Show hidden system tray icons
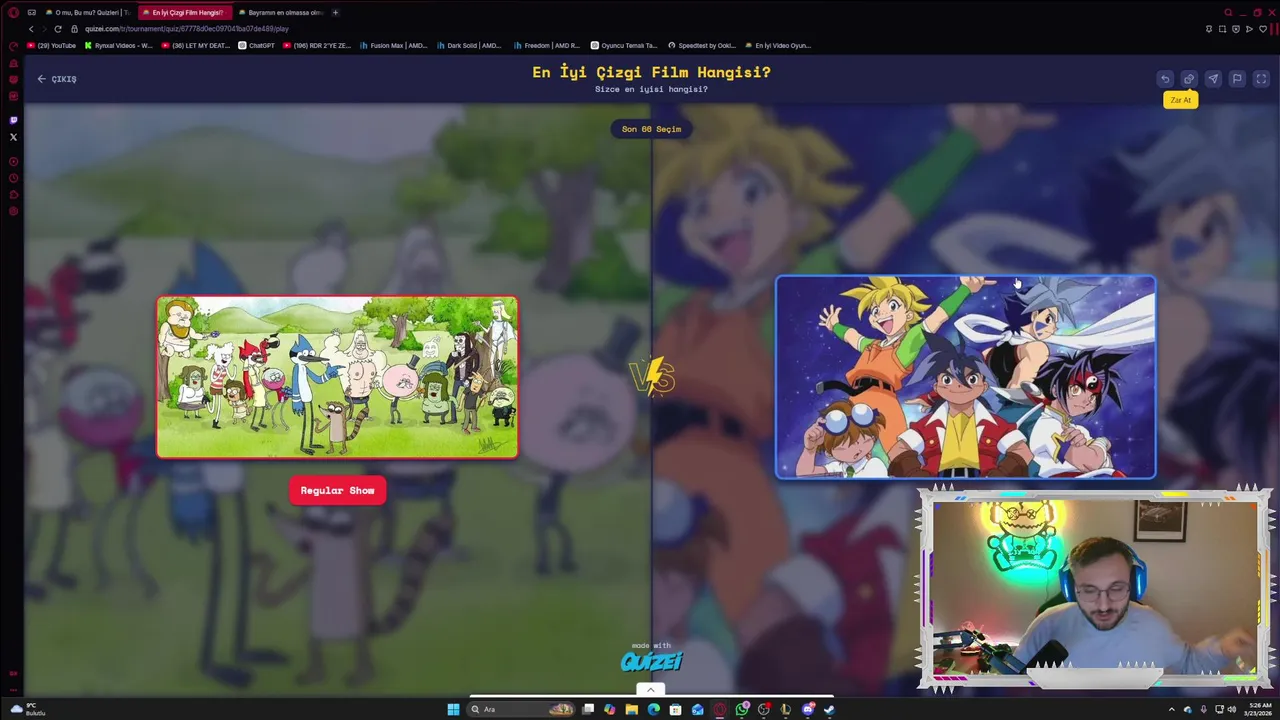The width and height of the screenshot is (1280, 720). 1172,709
